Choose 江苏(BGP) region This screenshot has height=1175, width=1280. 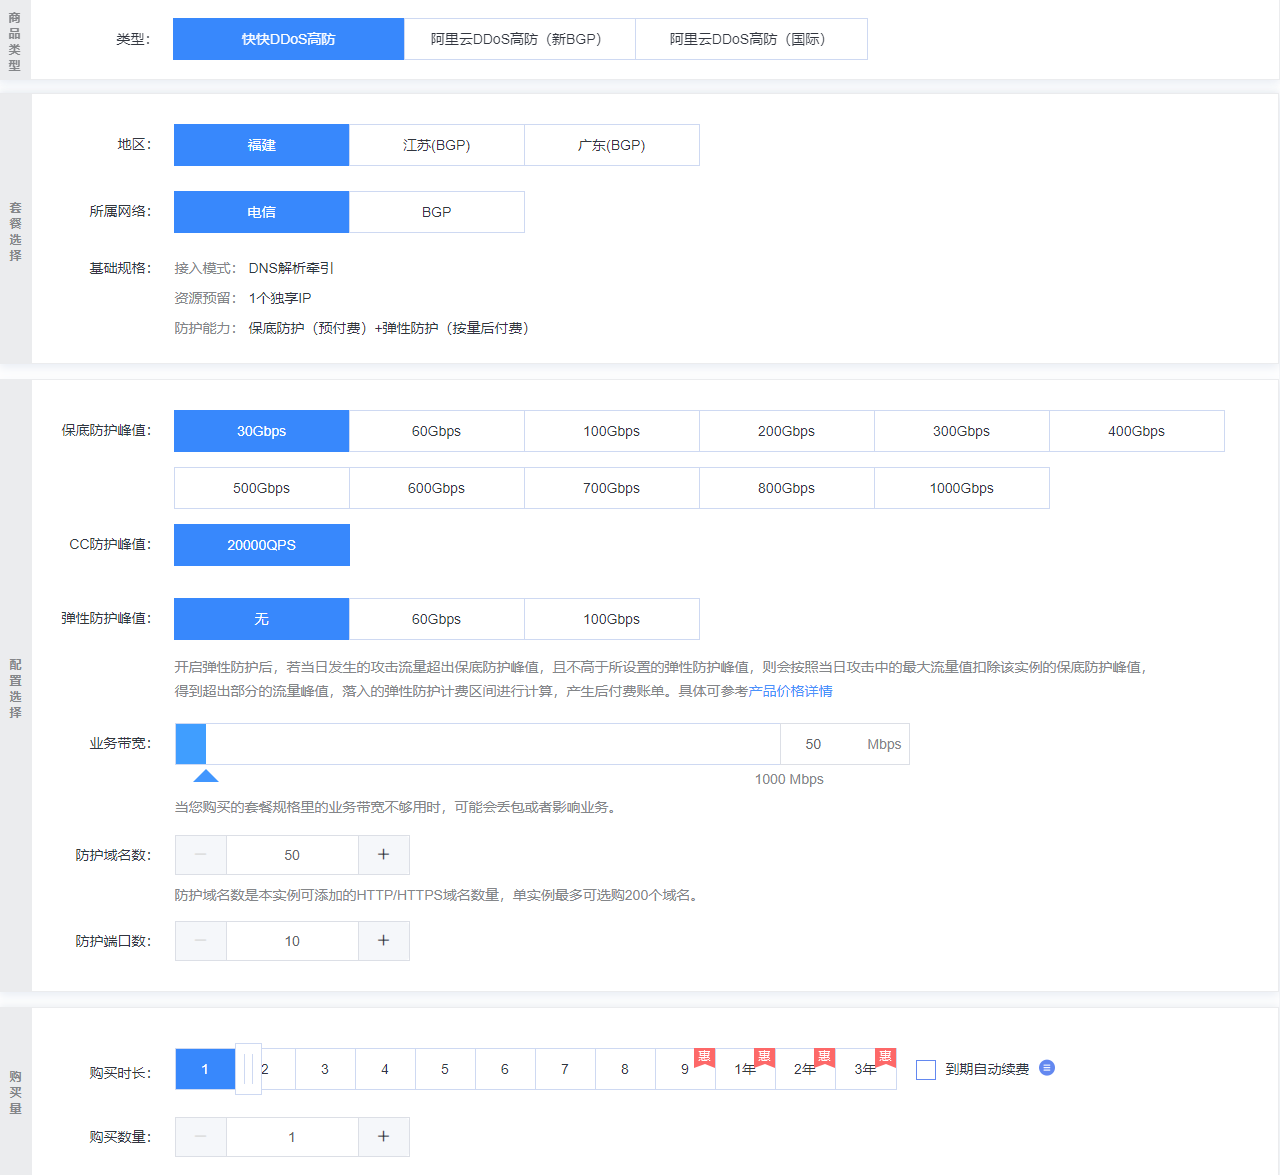(436, 145)
